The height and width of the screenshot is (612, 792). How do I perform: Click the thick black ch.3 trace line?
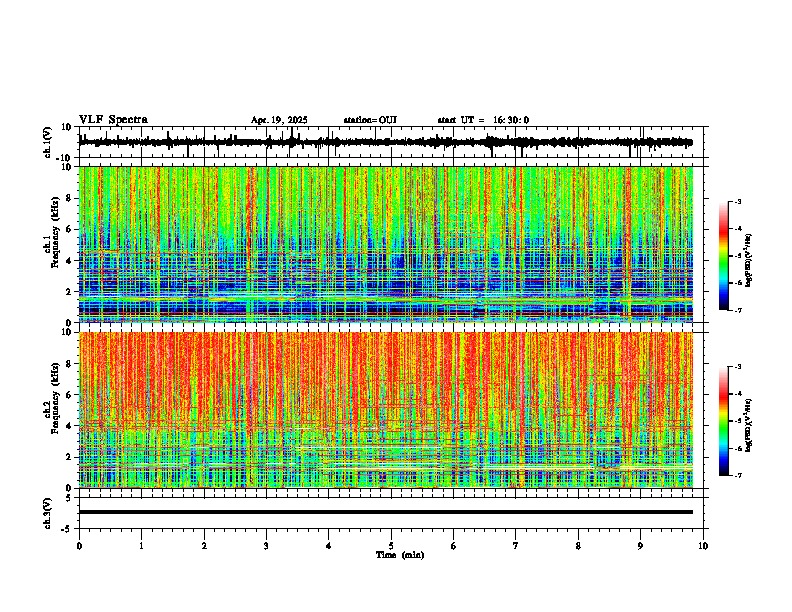pyautogui.click(x=386, y=512)
